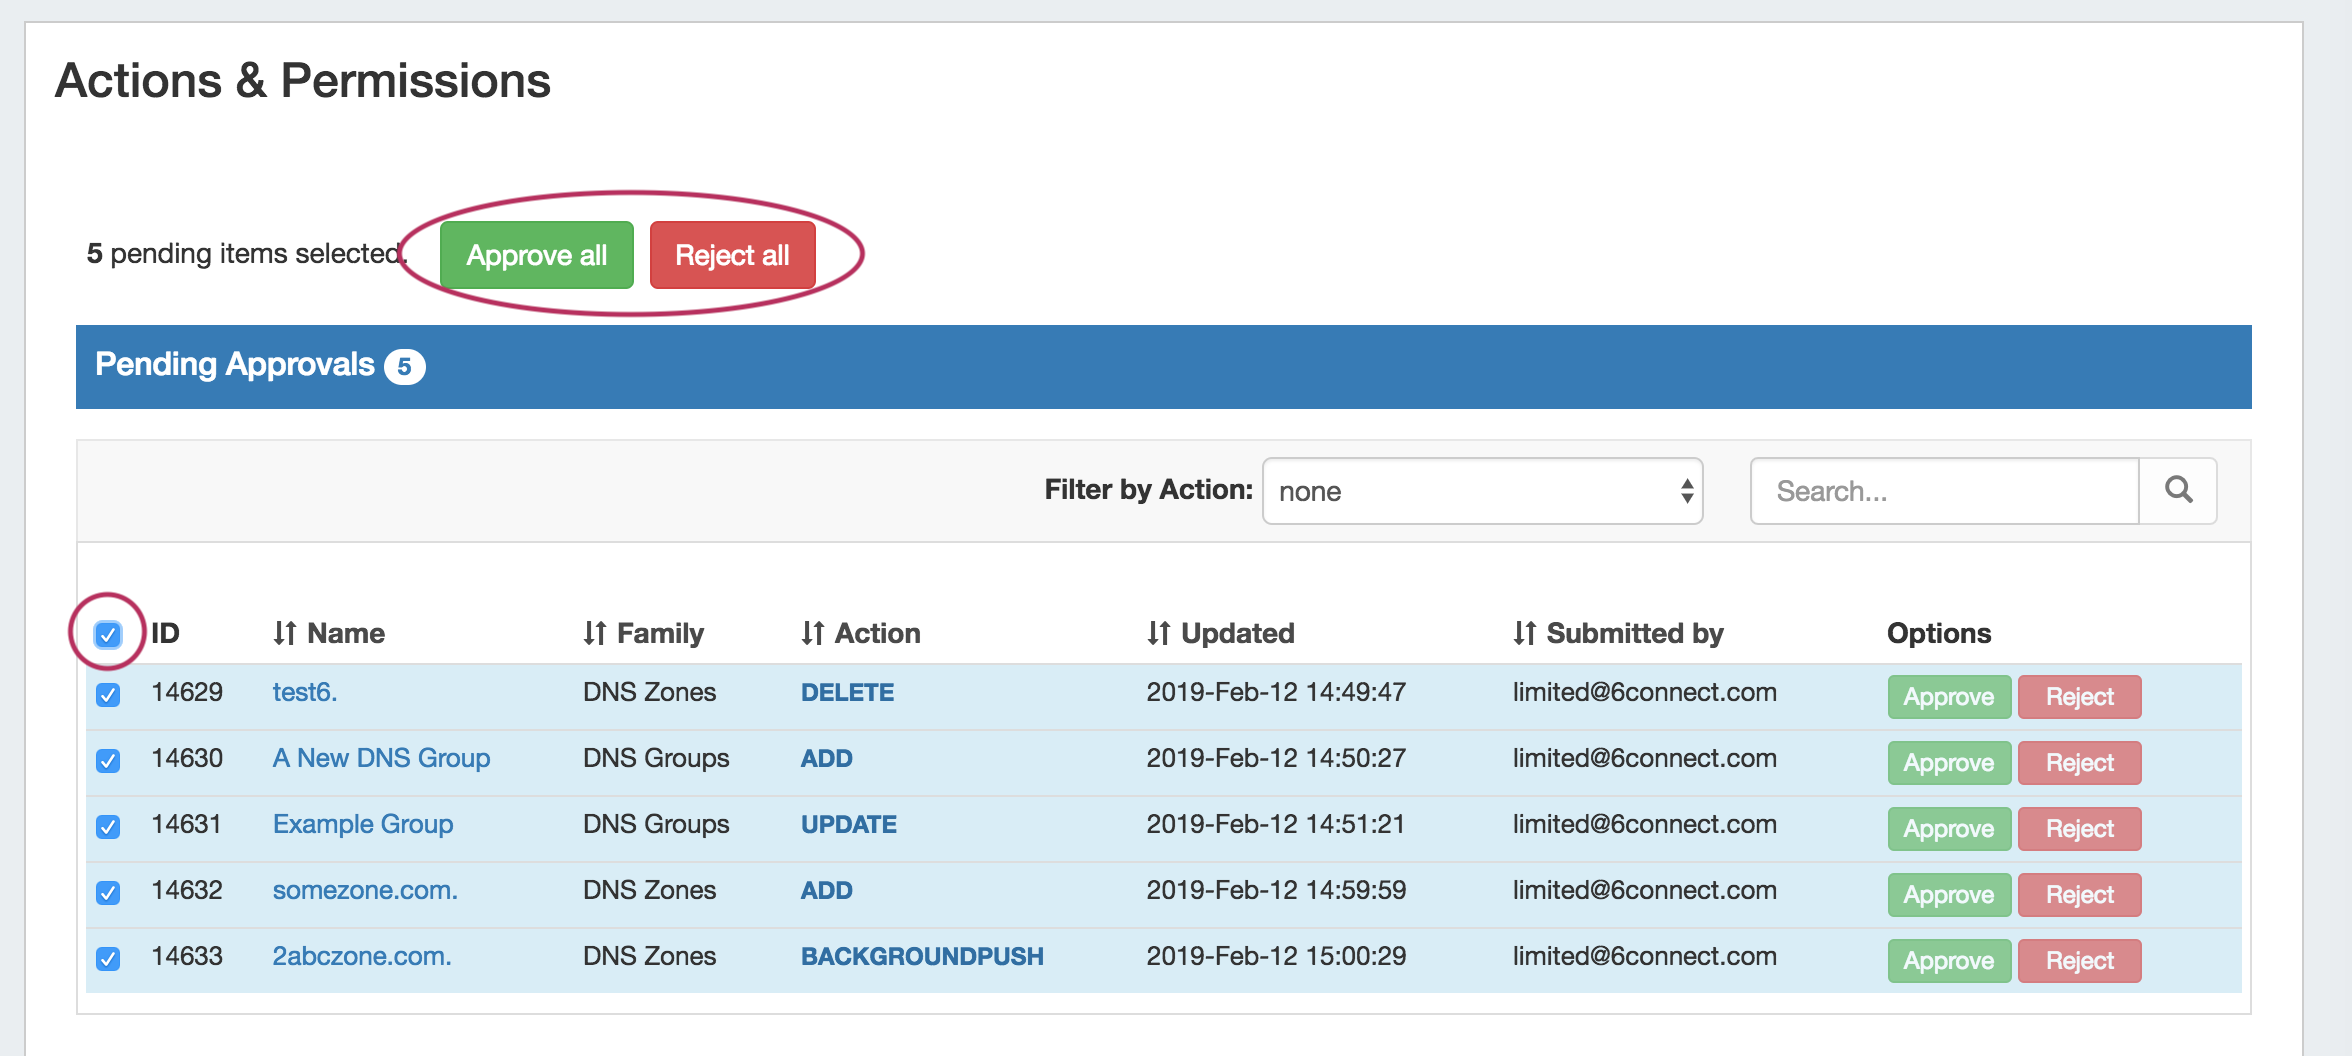The image size is (2352, 1056).
Task: Uncheck the checkbox for ID 14629
Action: point(108,694)
